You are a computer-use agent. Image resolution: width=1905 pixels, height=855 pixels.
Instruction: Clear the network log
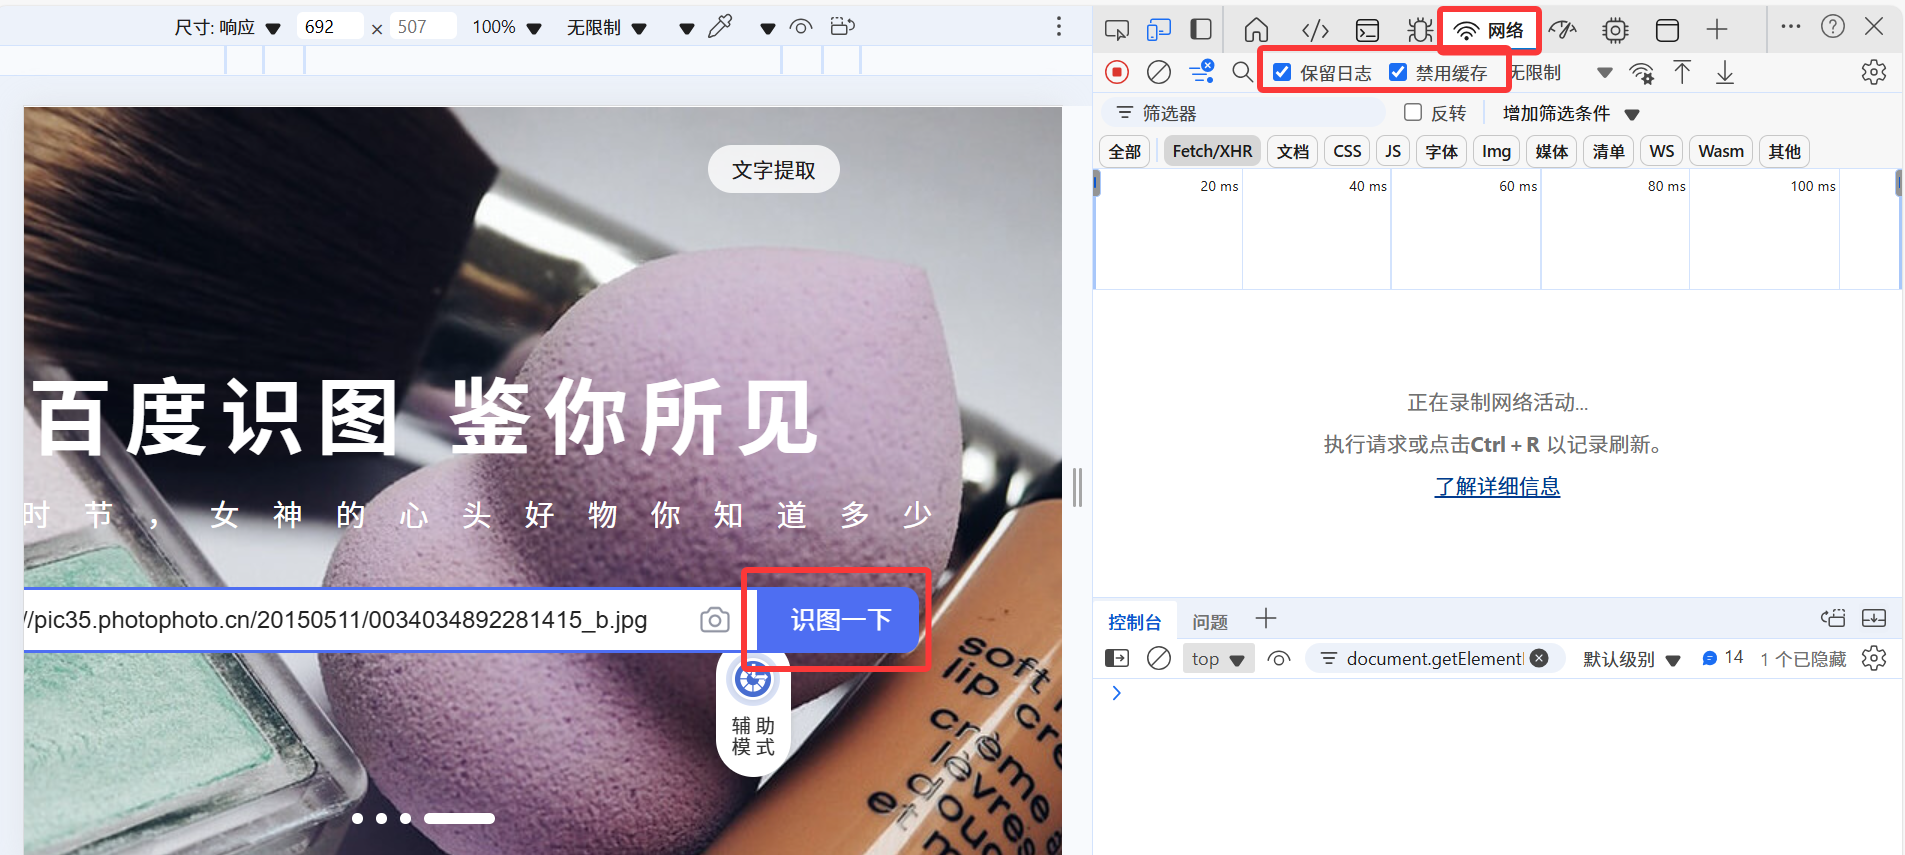pyautogui.click(x=1159, y=72)
